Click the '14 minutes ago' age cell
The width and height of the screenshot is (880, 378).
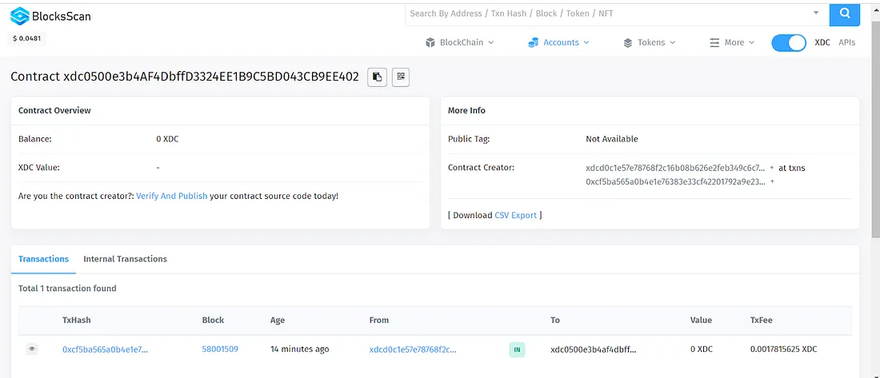coord(300,349)
